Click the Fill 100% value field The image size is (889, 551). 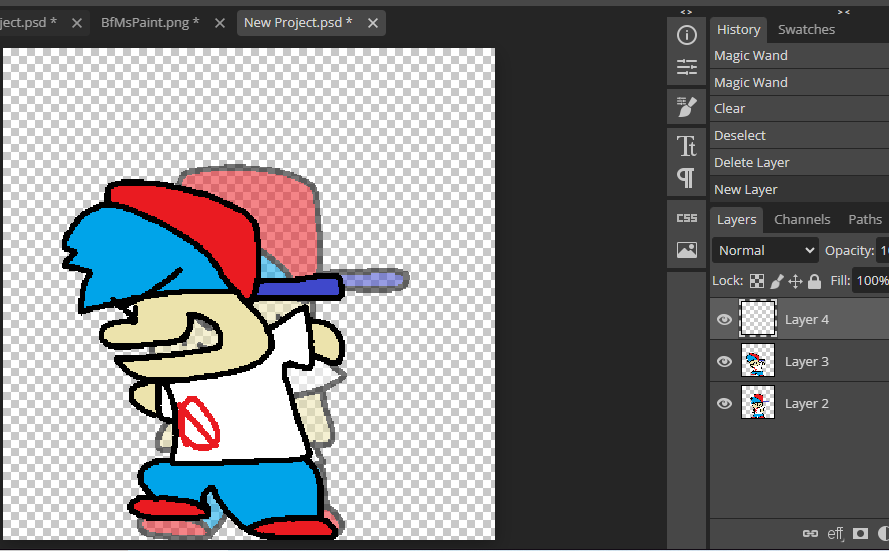click(x=871, y=281)
